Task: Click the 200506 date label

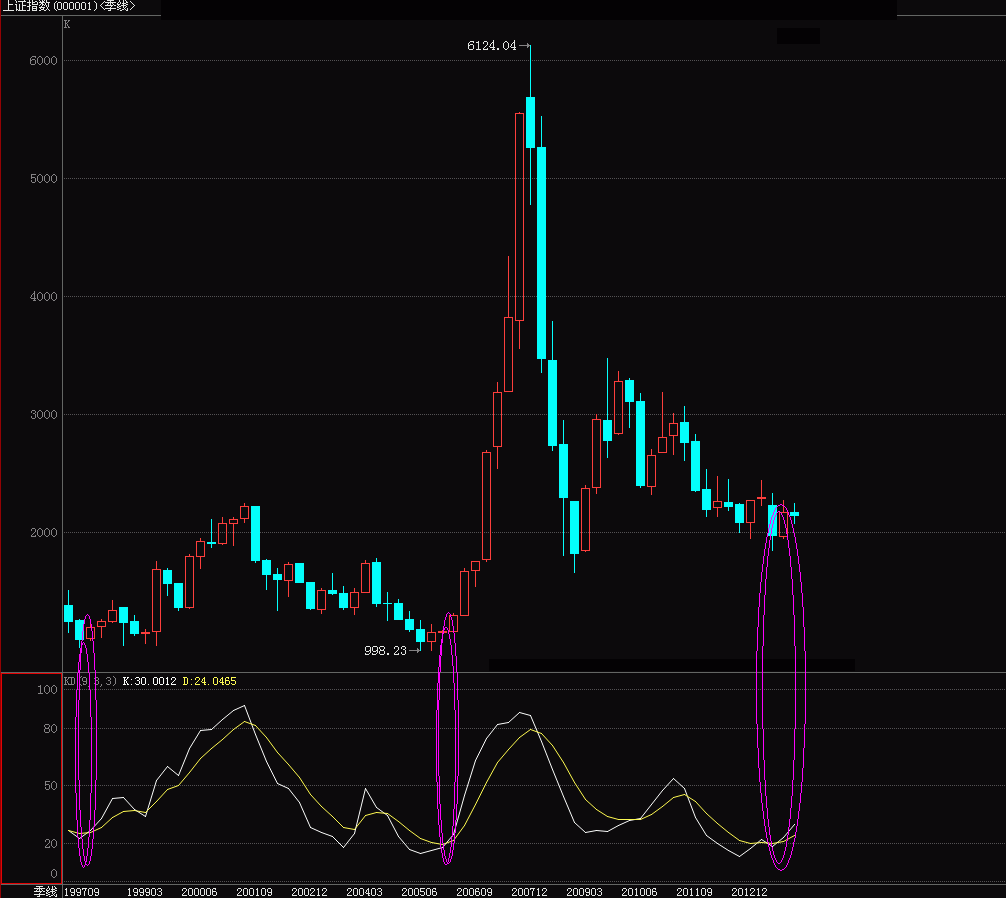Action: 419,892
